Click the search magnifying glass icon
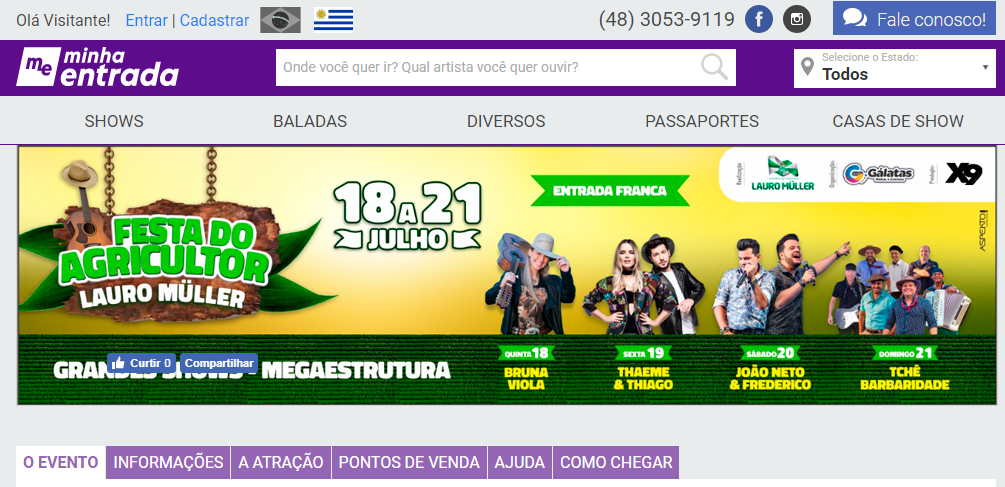The image size is (1005, 487). [x=714, y=67]
